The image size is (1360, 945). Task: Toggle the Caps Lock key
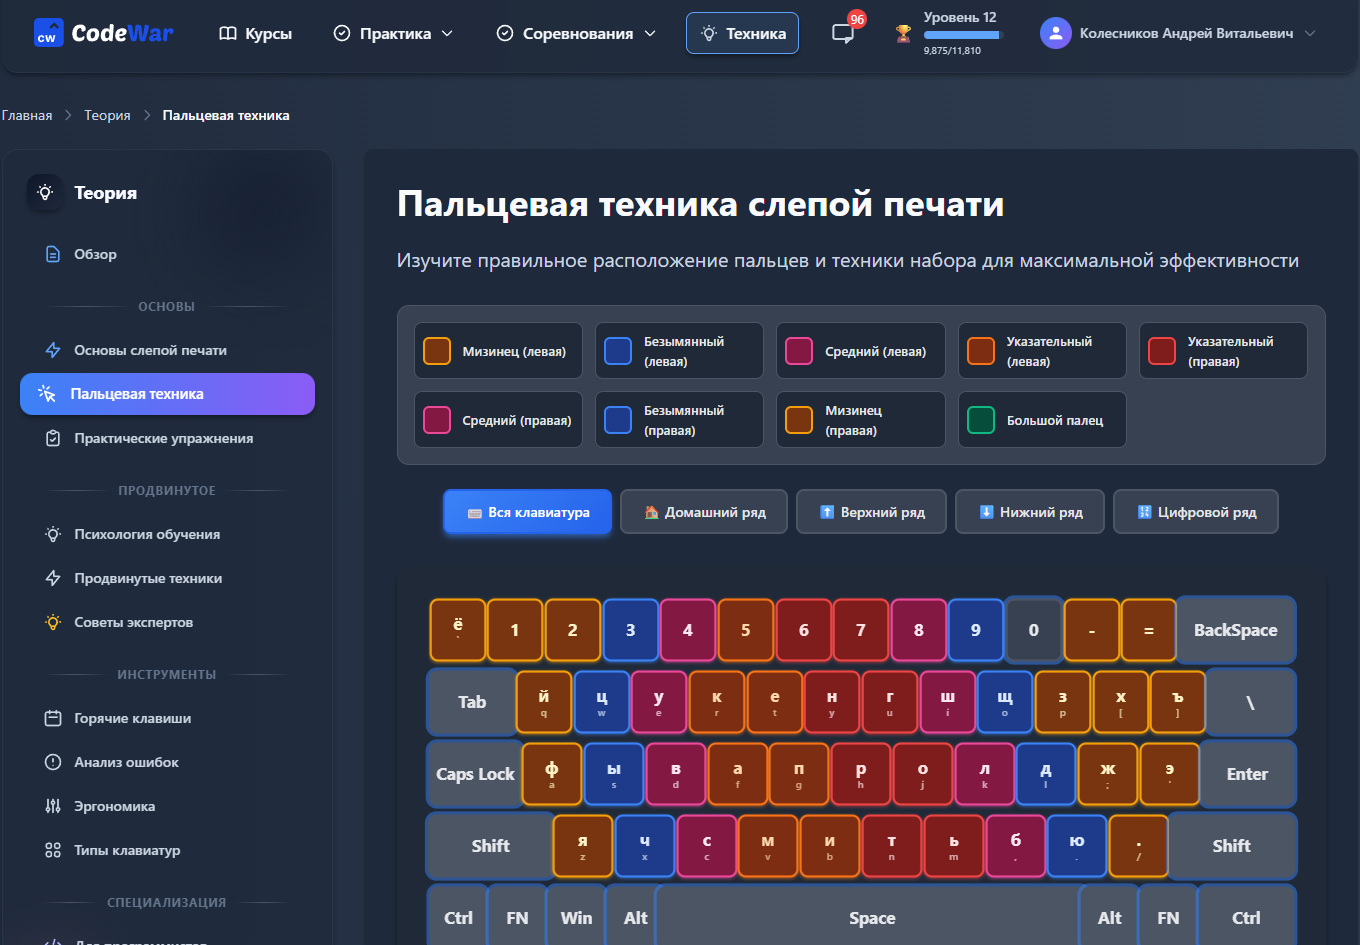[475, 774]
